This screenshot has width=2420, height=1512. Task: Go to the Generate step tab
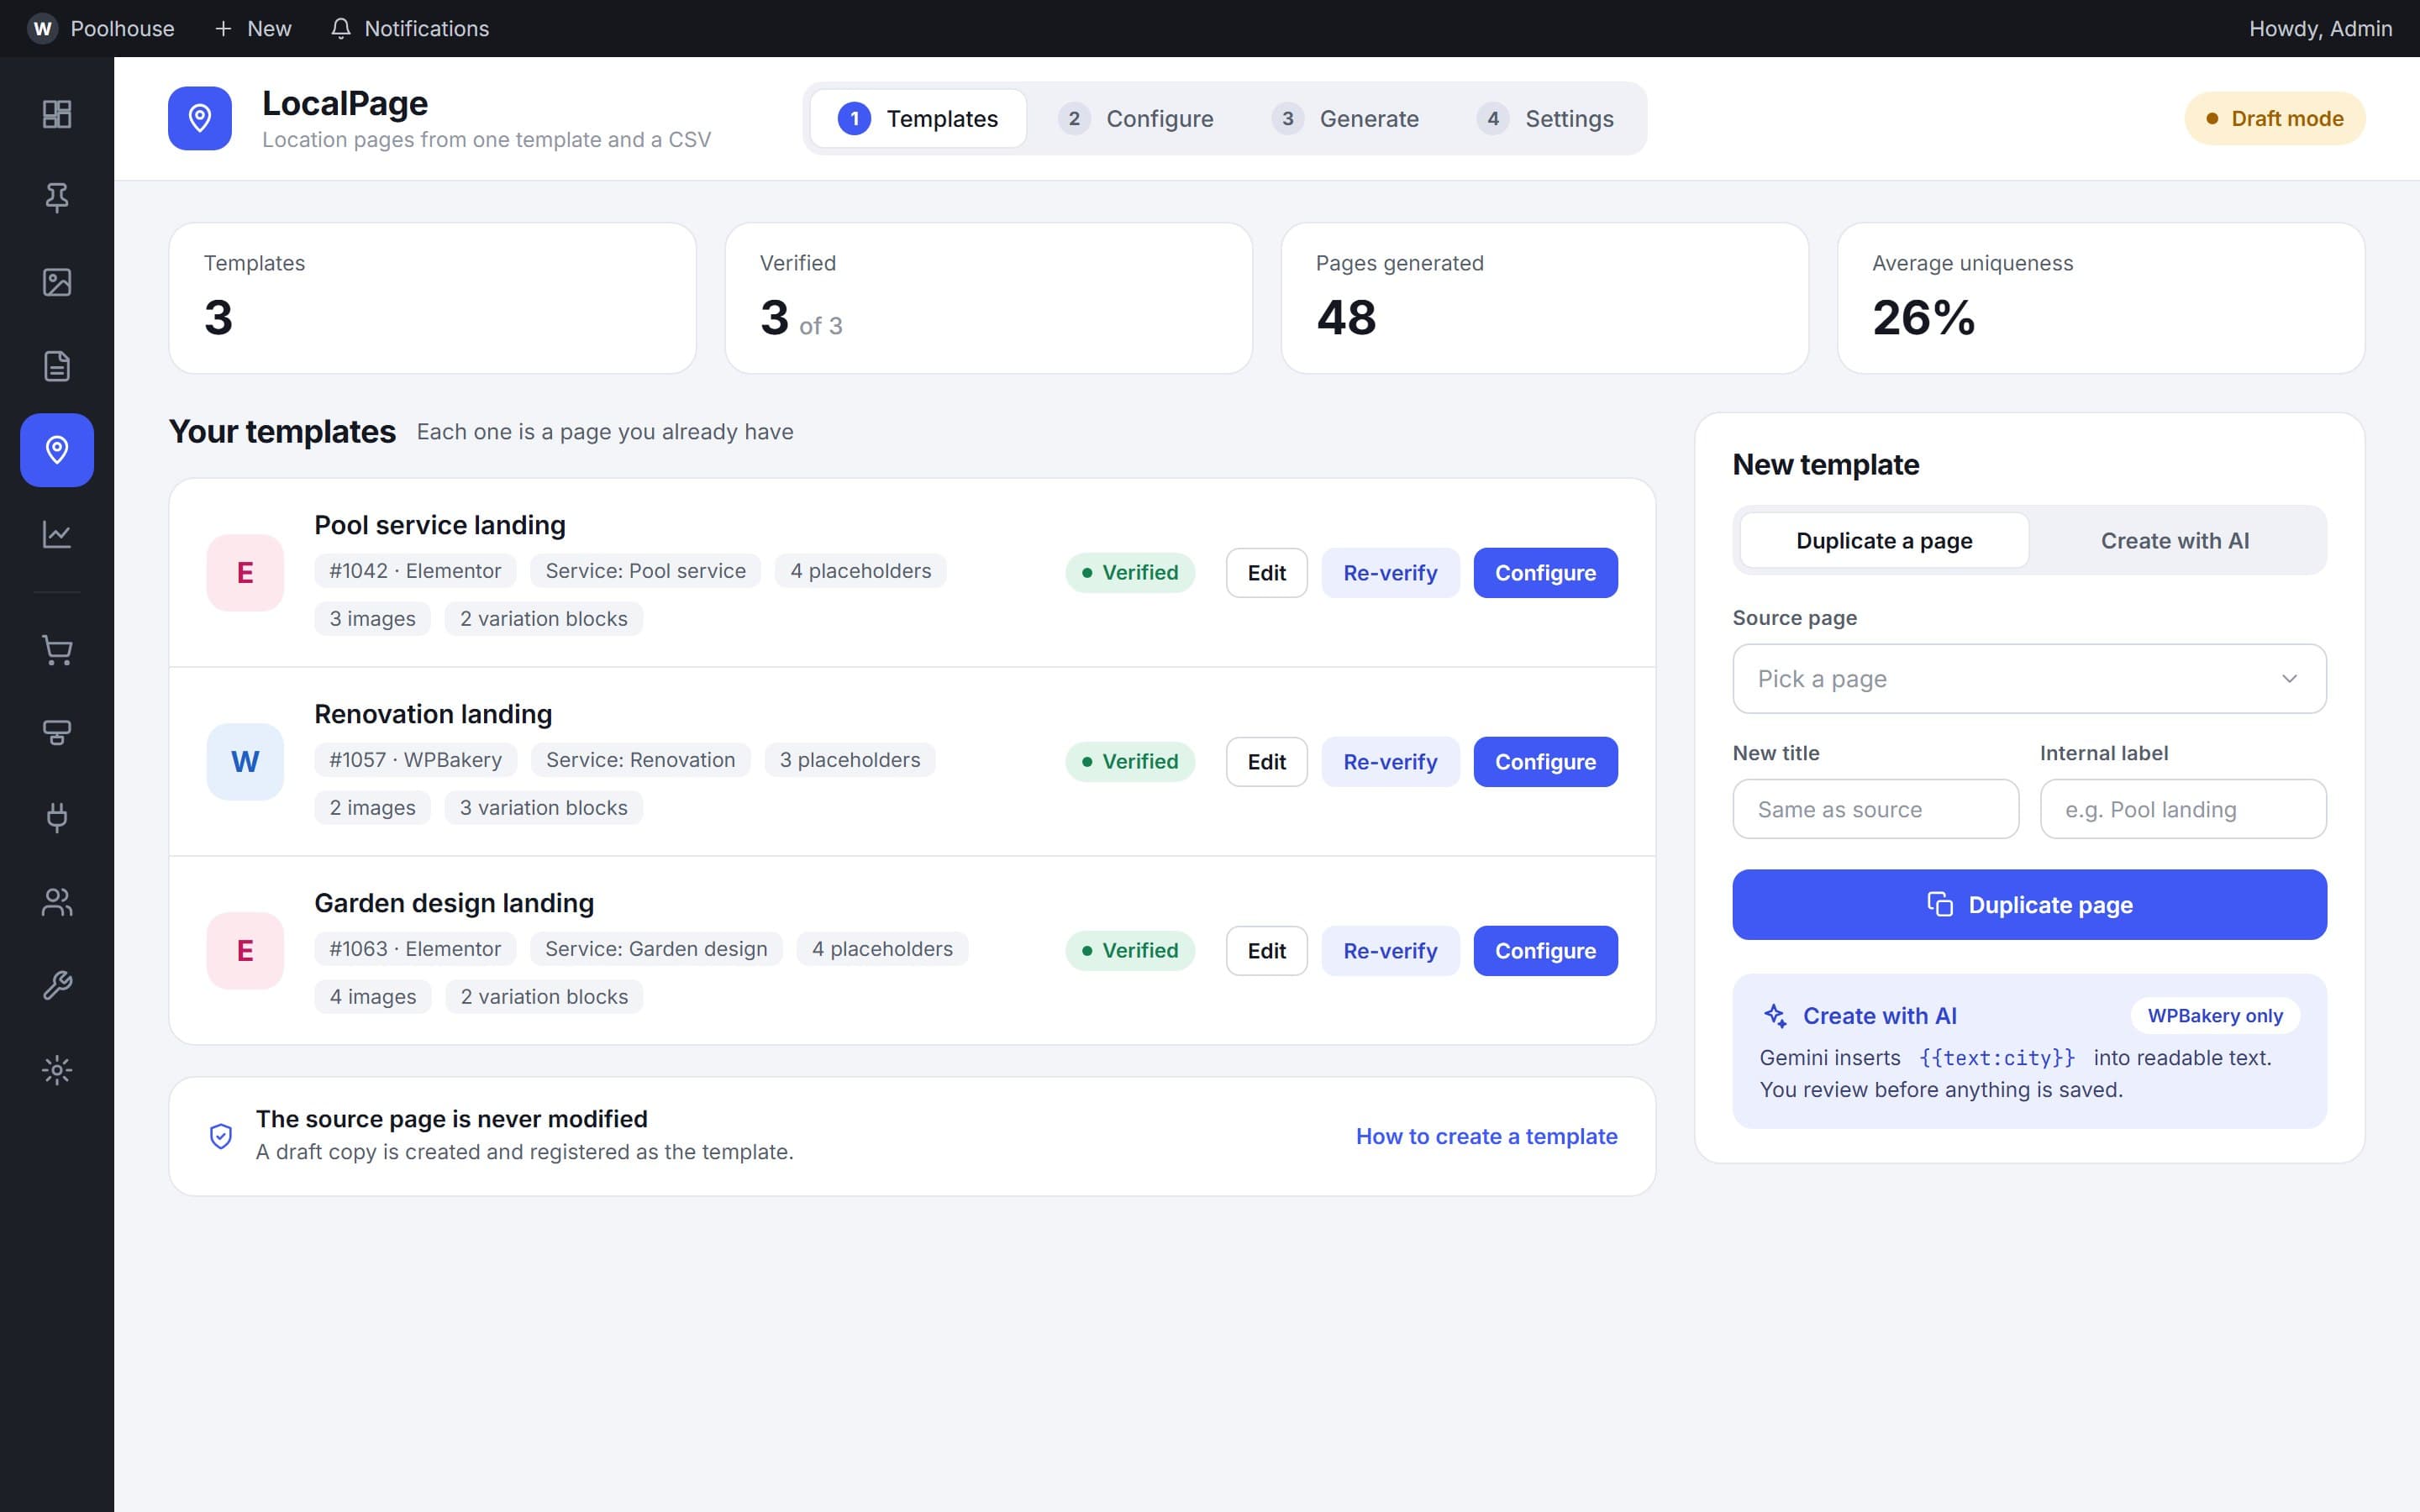(1346, 118)
